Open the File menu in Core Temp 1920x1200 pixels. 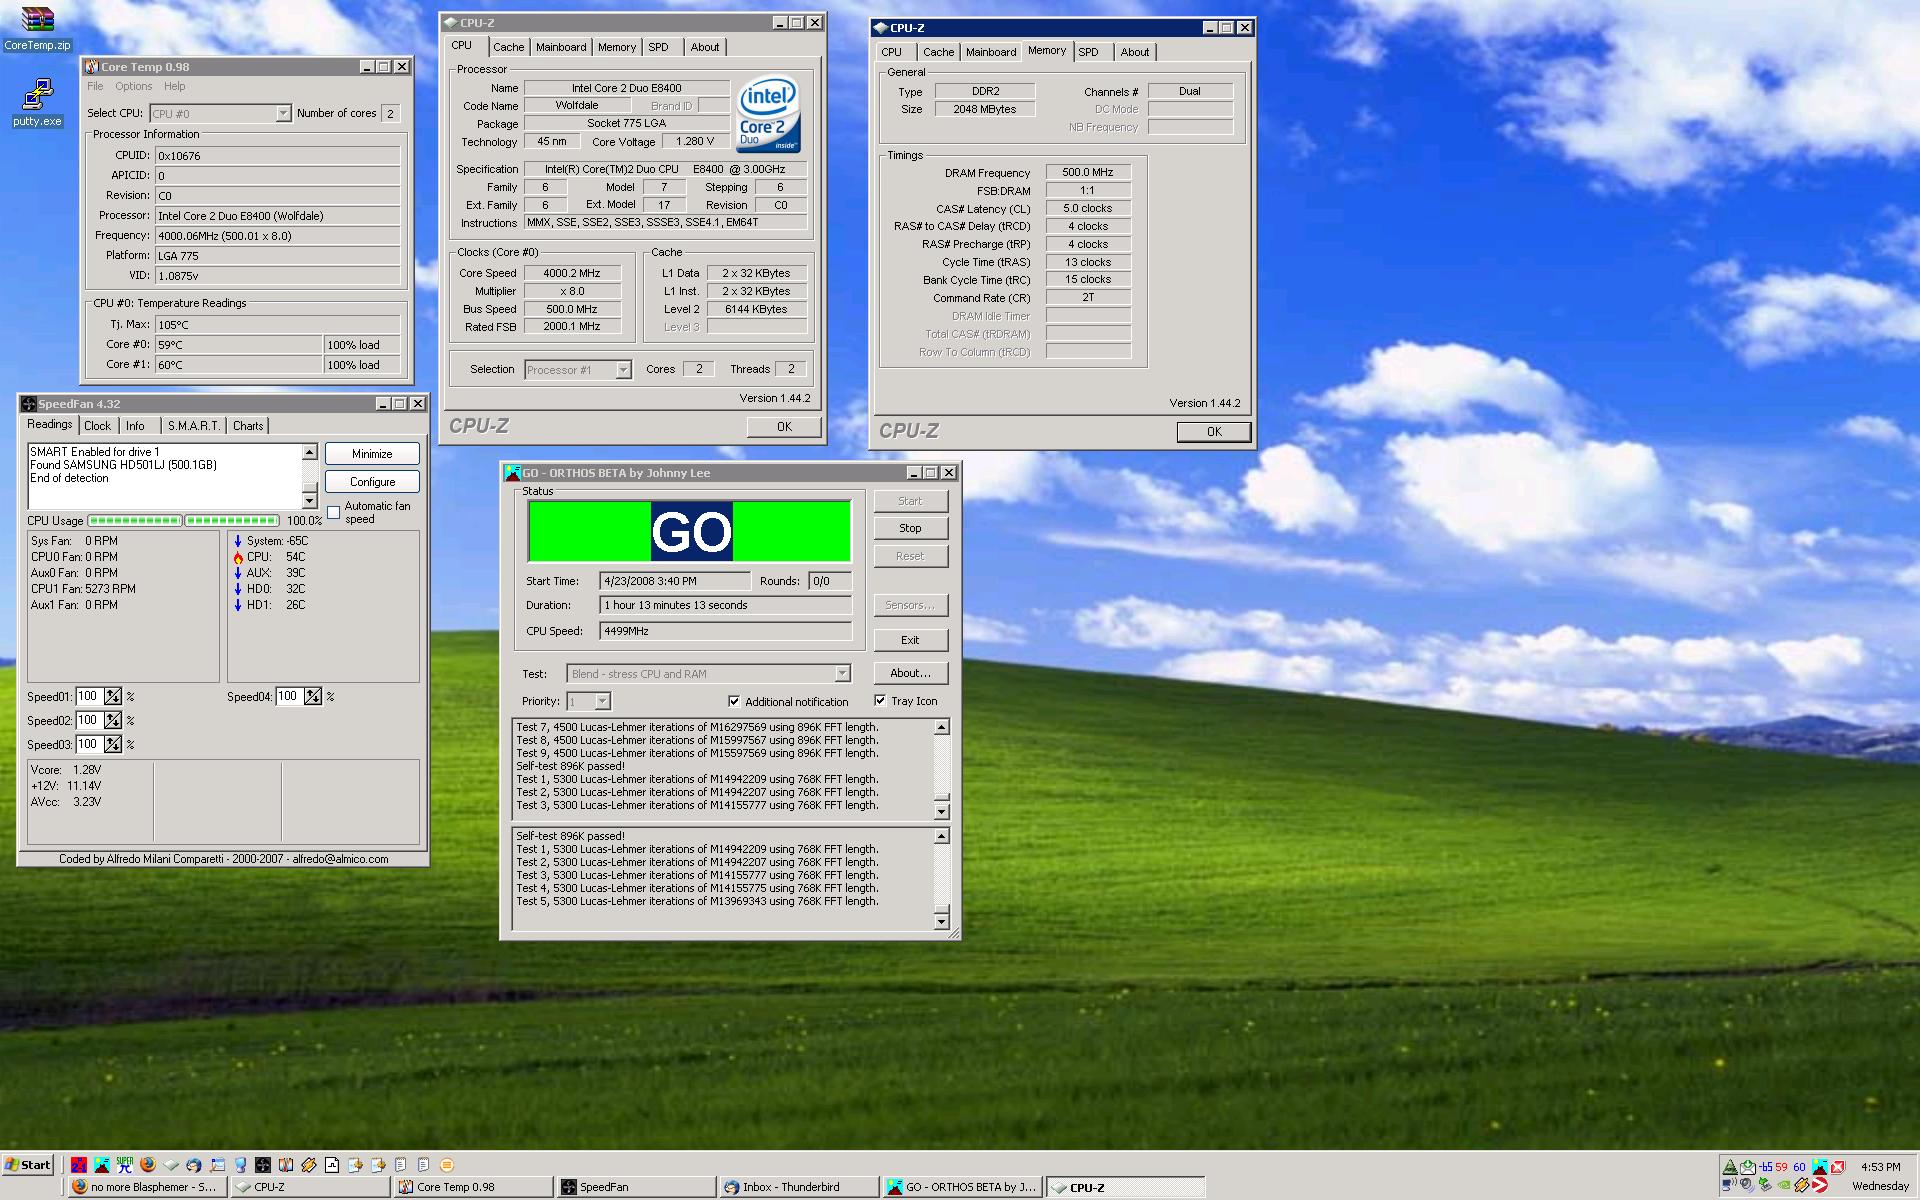click(95, 87)
